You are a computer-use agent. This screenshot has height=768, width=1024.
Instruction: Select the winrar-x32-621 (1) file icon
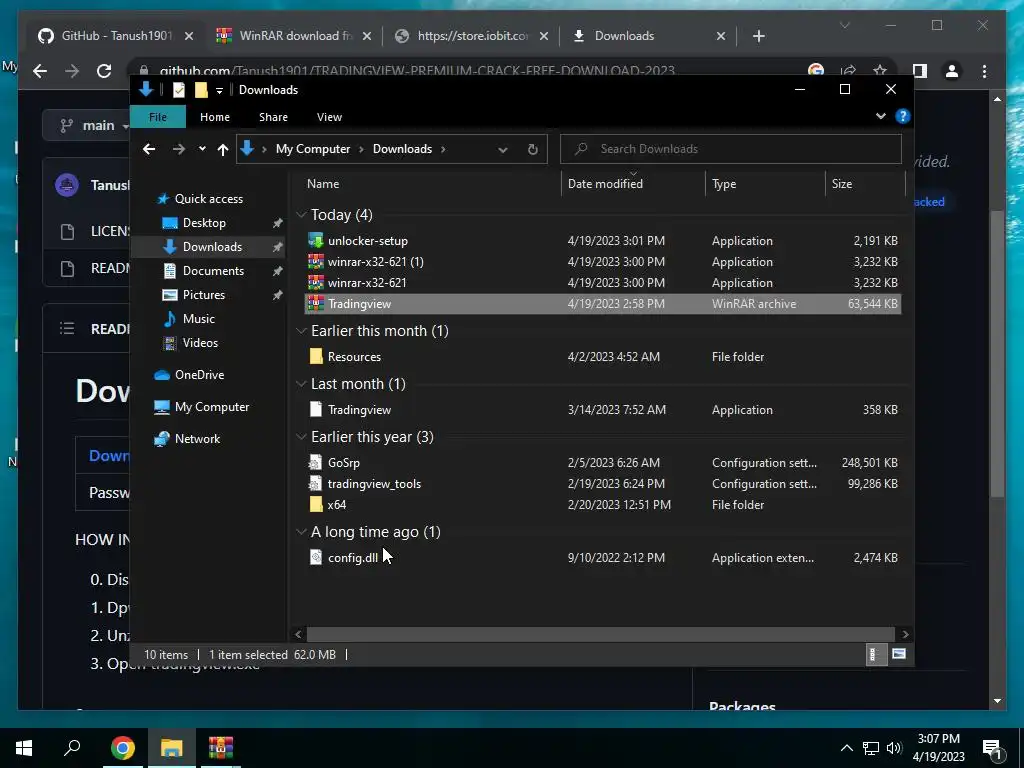click(315, 261)
